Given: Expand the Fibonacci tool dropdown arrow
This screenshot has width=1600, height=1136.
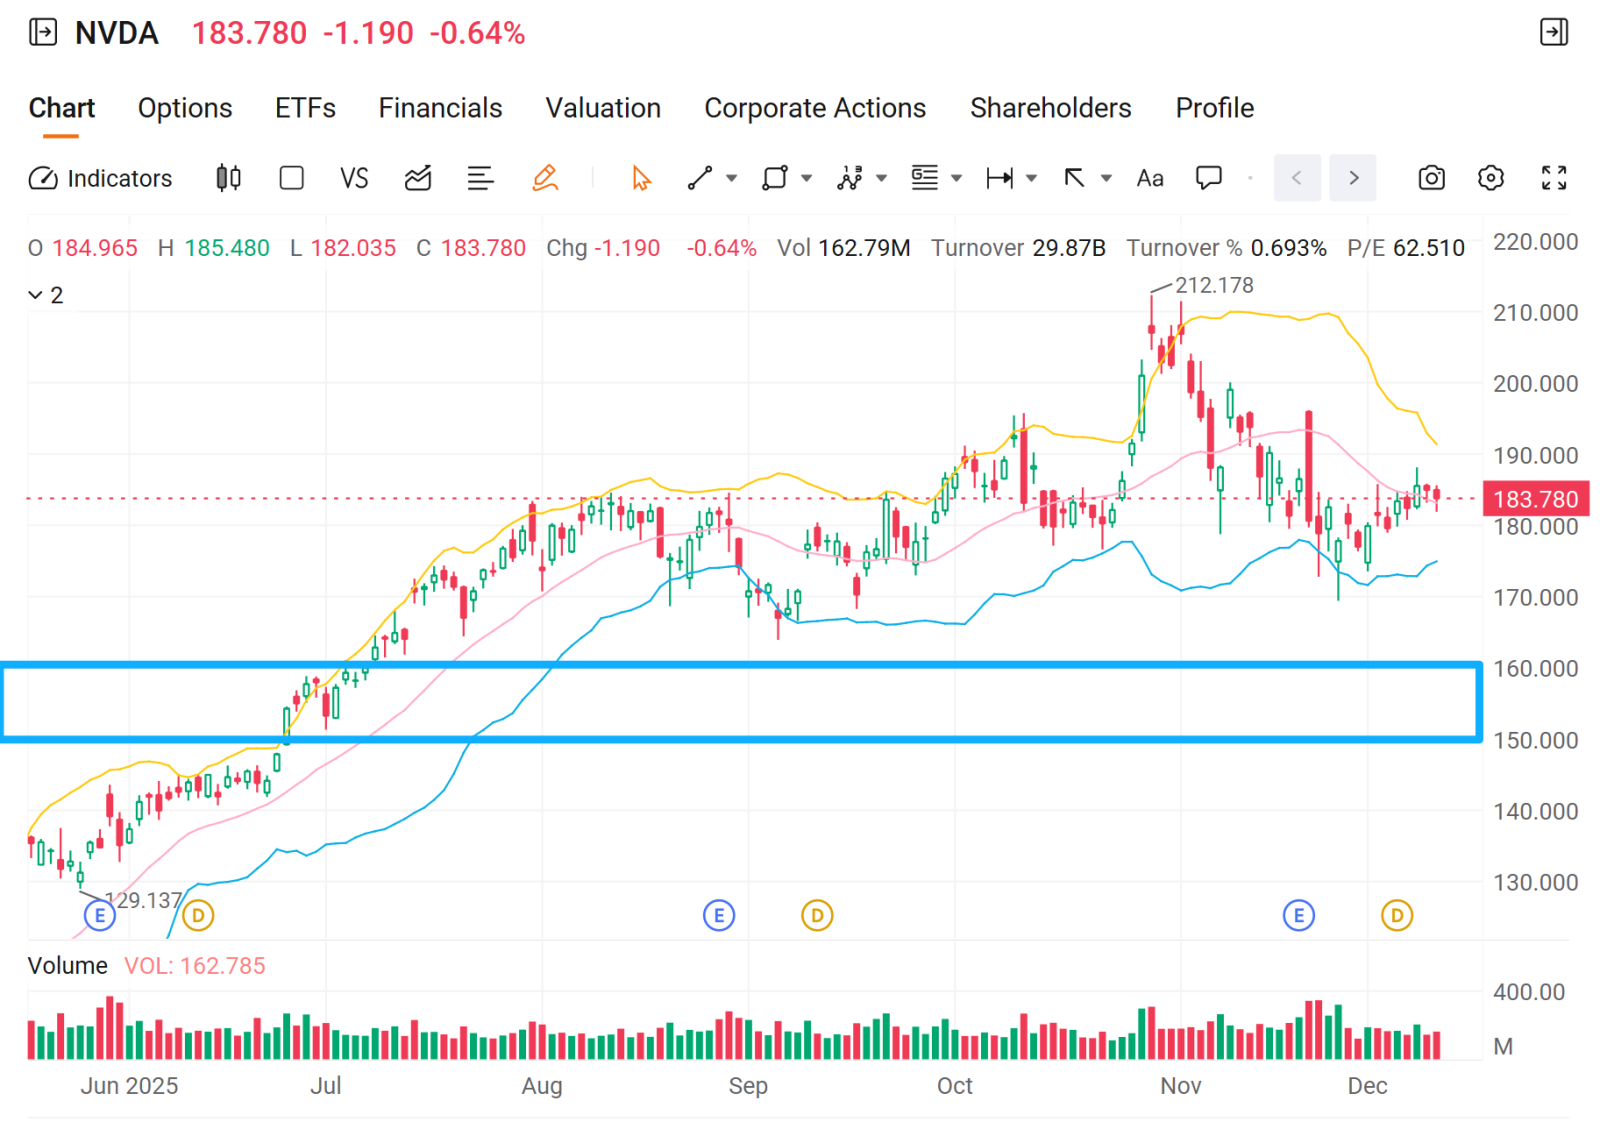Looking at the screenshot, I should coord(957,179).
